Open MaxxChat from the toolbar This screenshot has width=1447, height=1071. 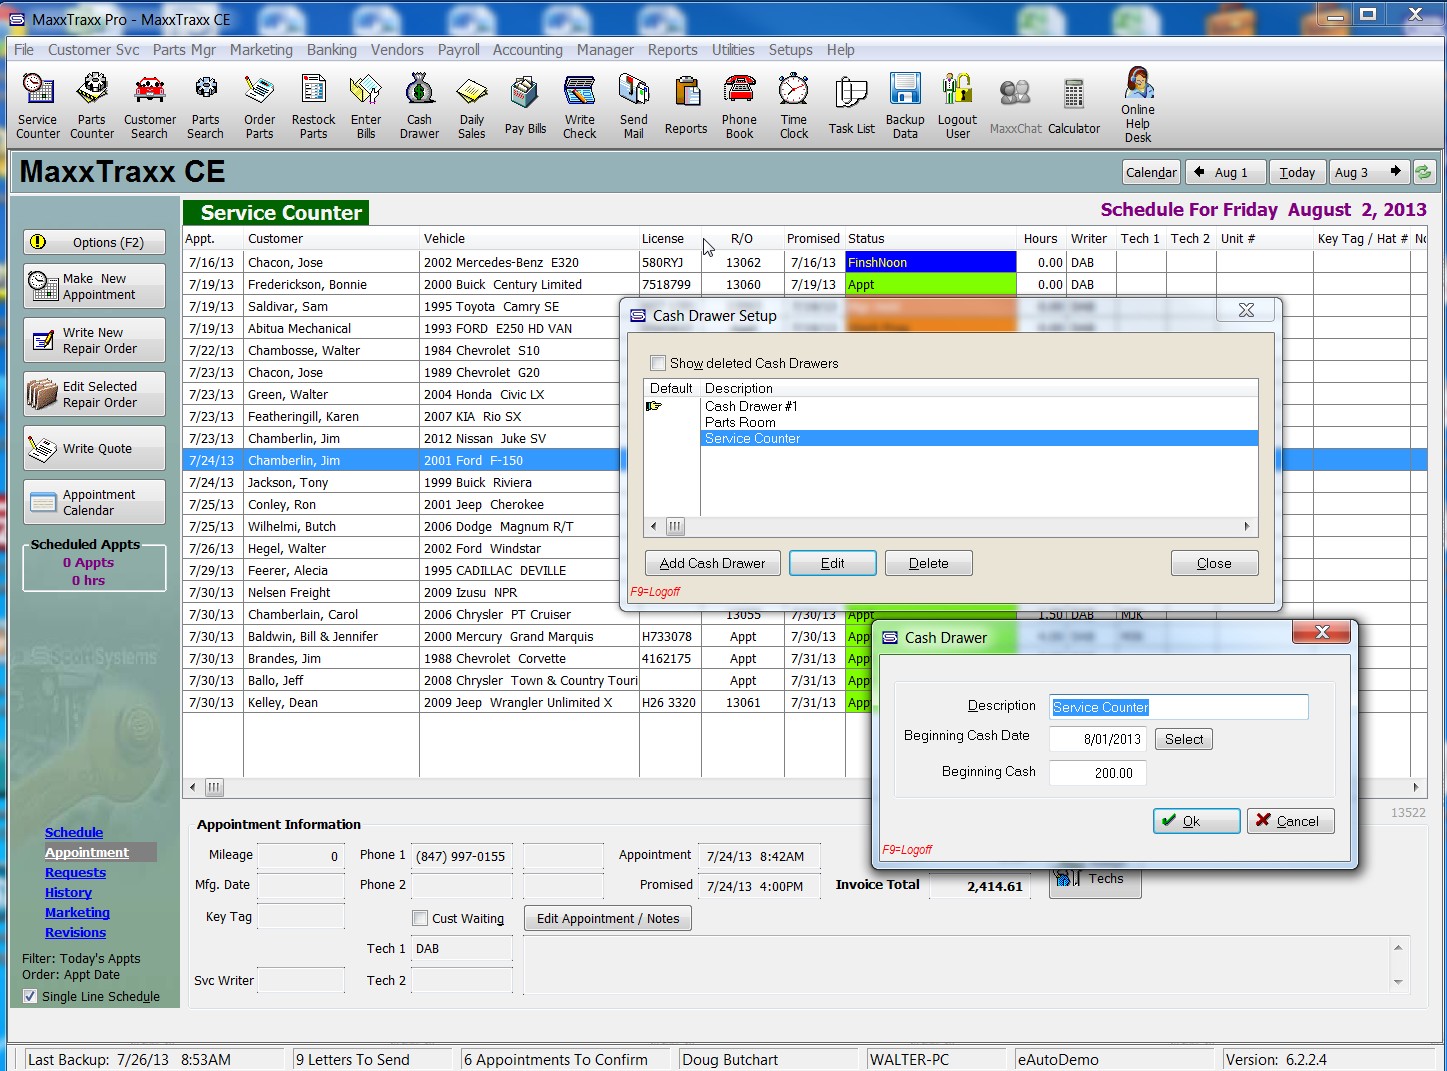tap(1016, 105)
